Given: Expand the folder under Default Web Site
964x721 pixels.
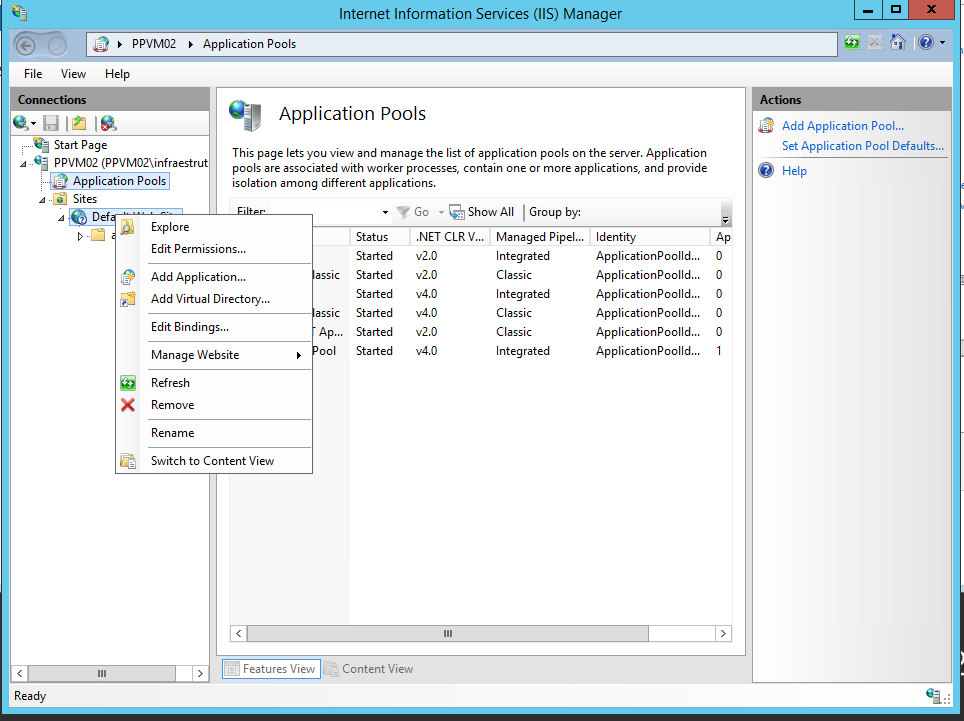Looking at the screenshot, I should (80, 236).
